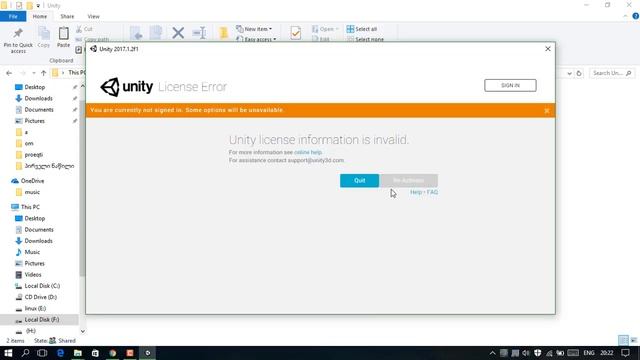Click Select none in ribbon
The width and height of the screenshot is (640, 360).
[365, 39]
